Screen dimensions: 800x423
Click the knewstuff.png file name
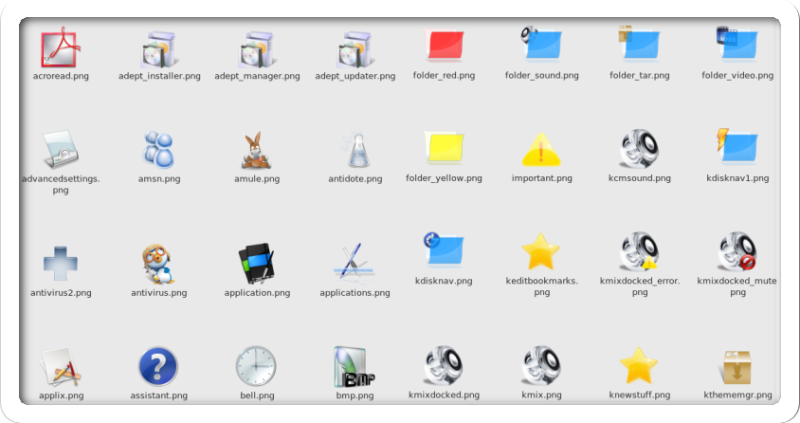[x=639, y=395]
